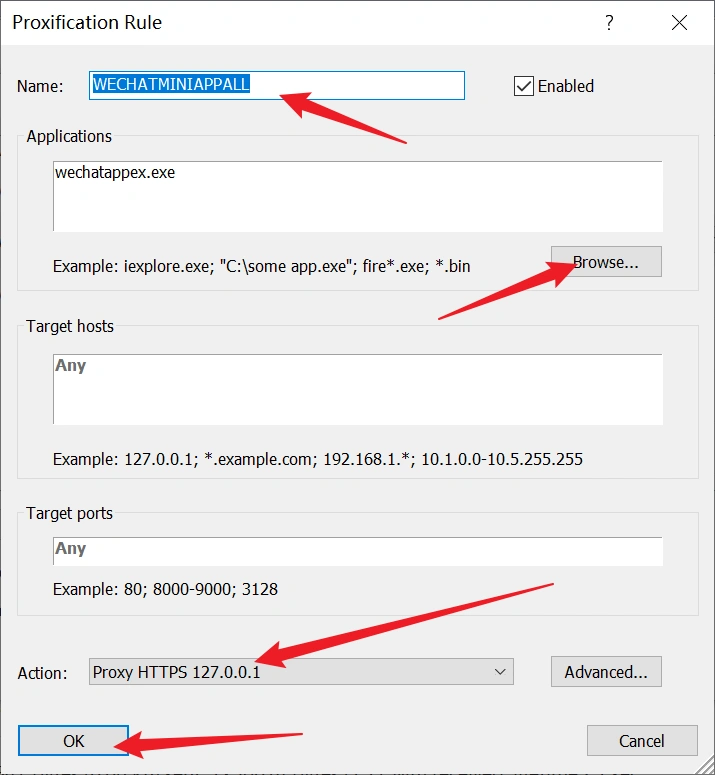Image resolution: width=715 pixels, height=775 pixels.
Task: Click the Proxification Rule title bar text
Action: point(87,22)
